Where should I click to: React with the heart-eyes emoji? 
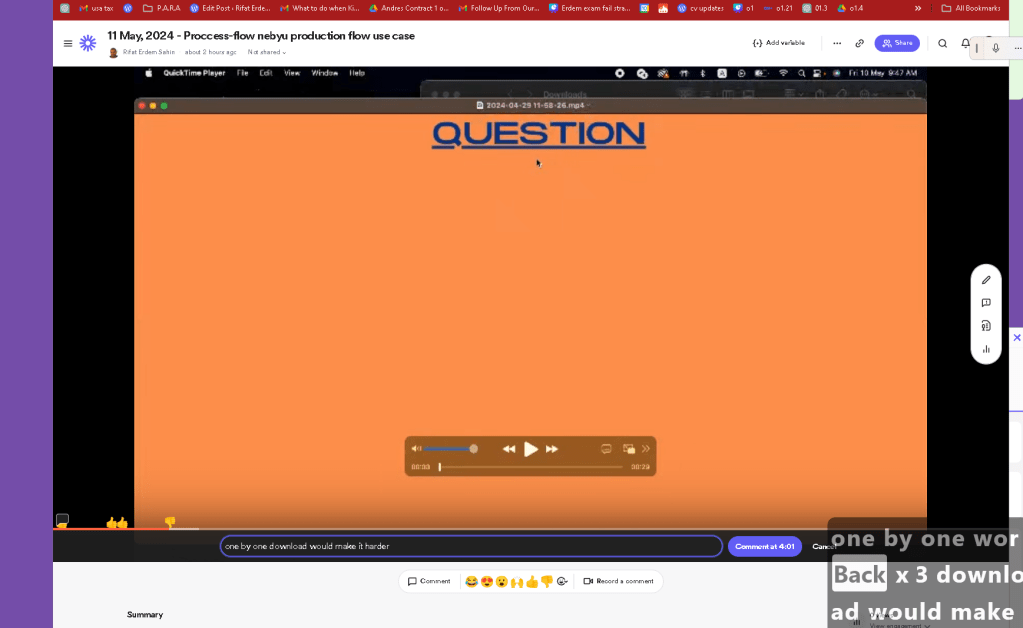click(487, 581)
